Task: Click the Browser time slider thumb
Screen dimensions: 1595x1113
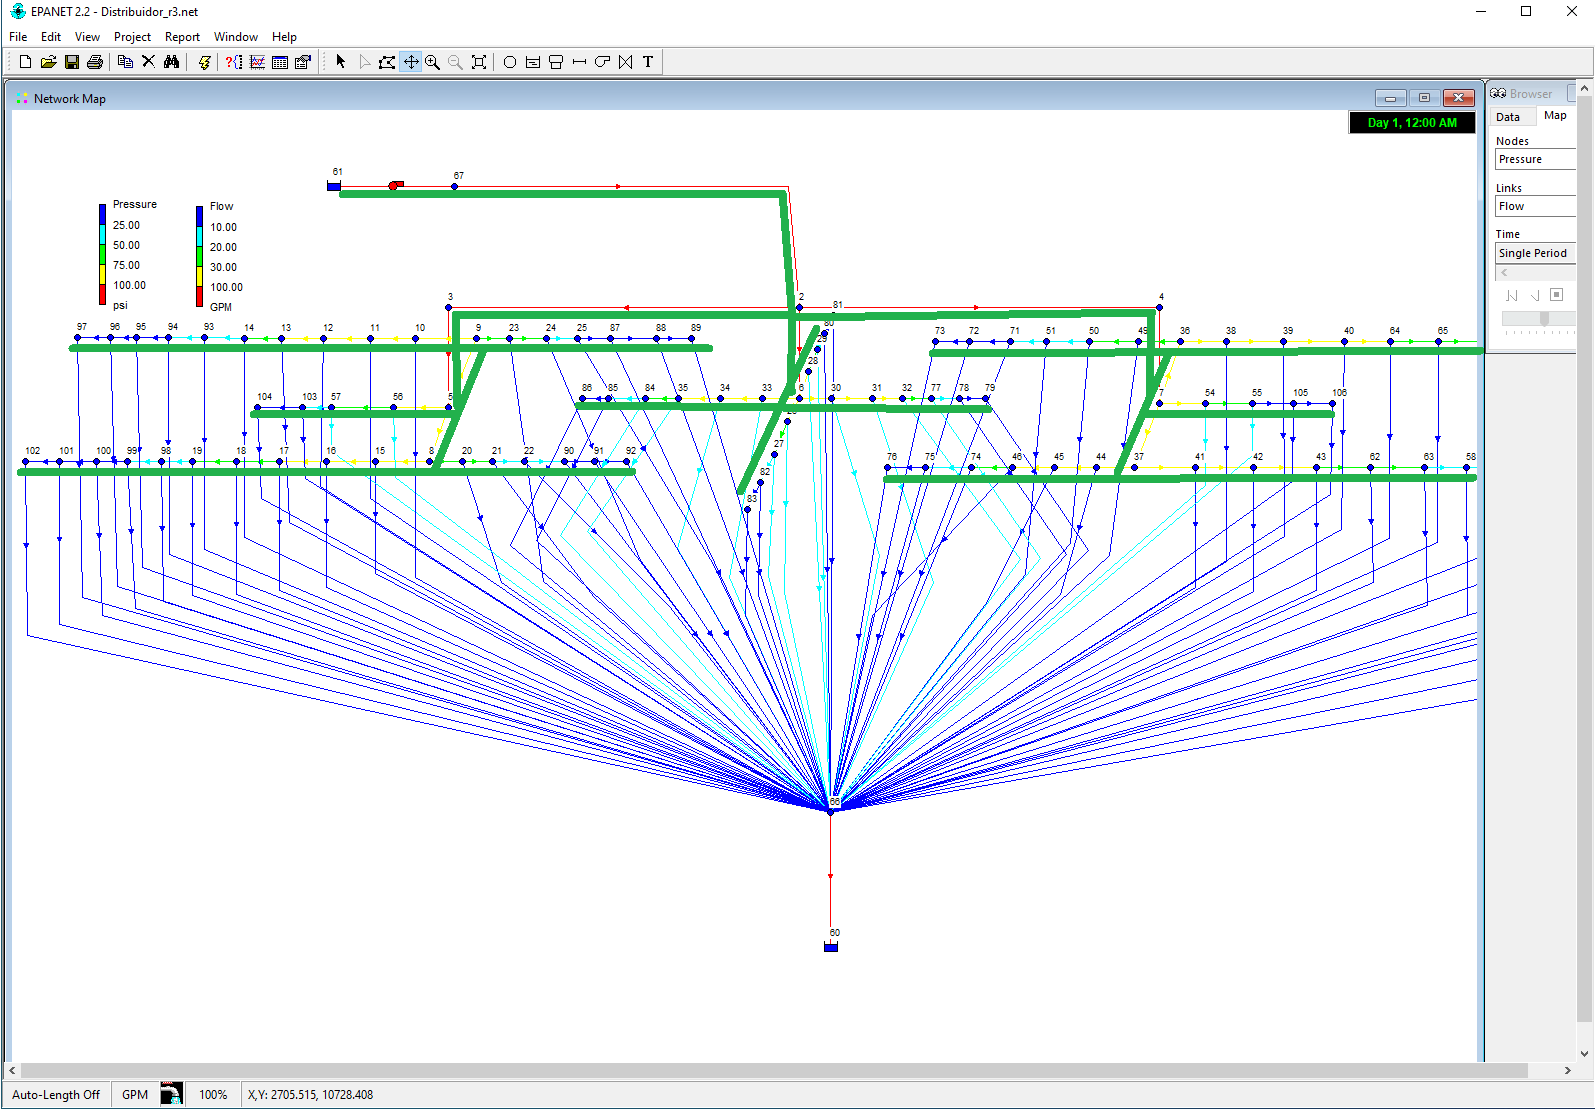Action: coord(1545,318)
